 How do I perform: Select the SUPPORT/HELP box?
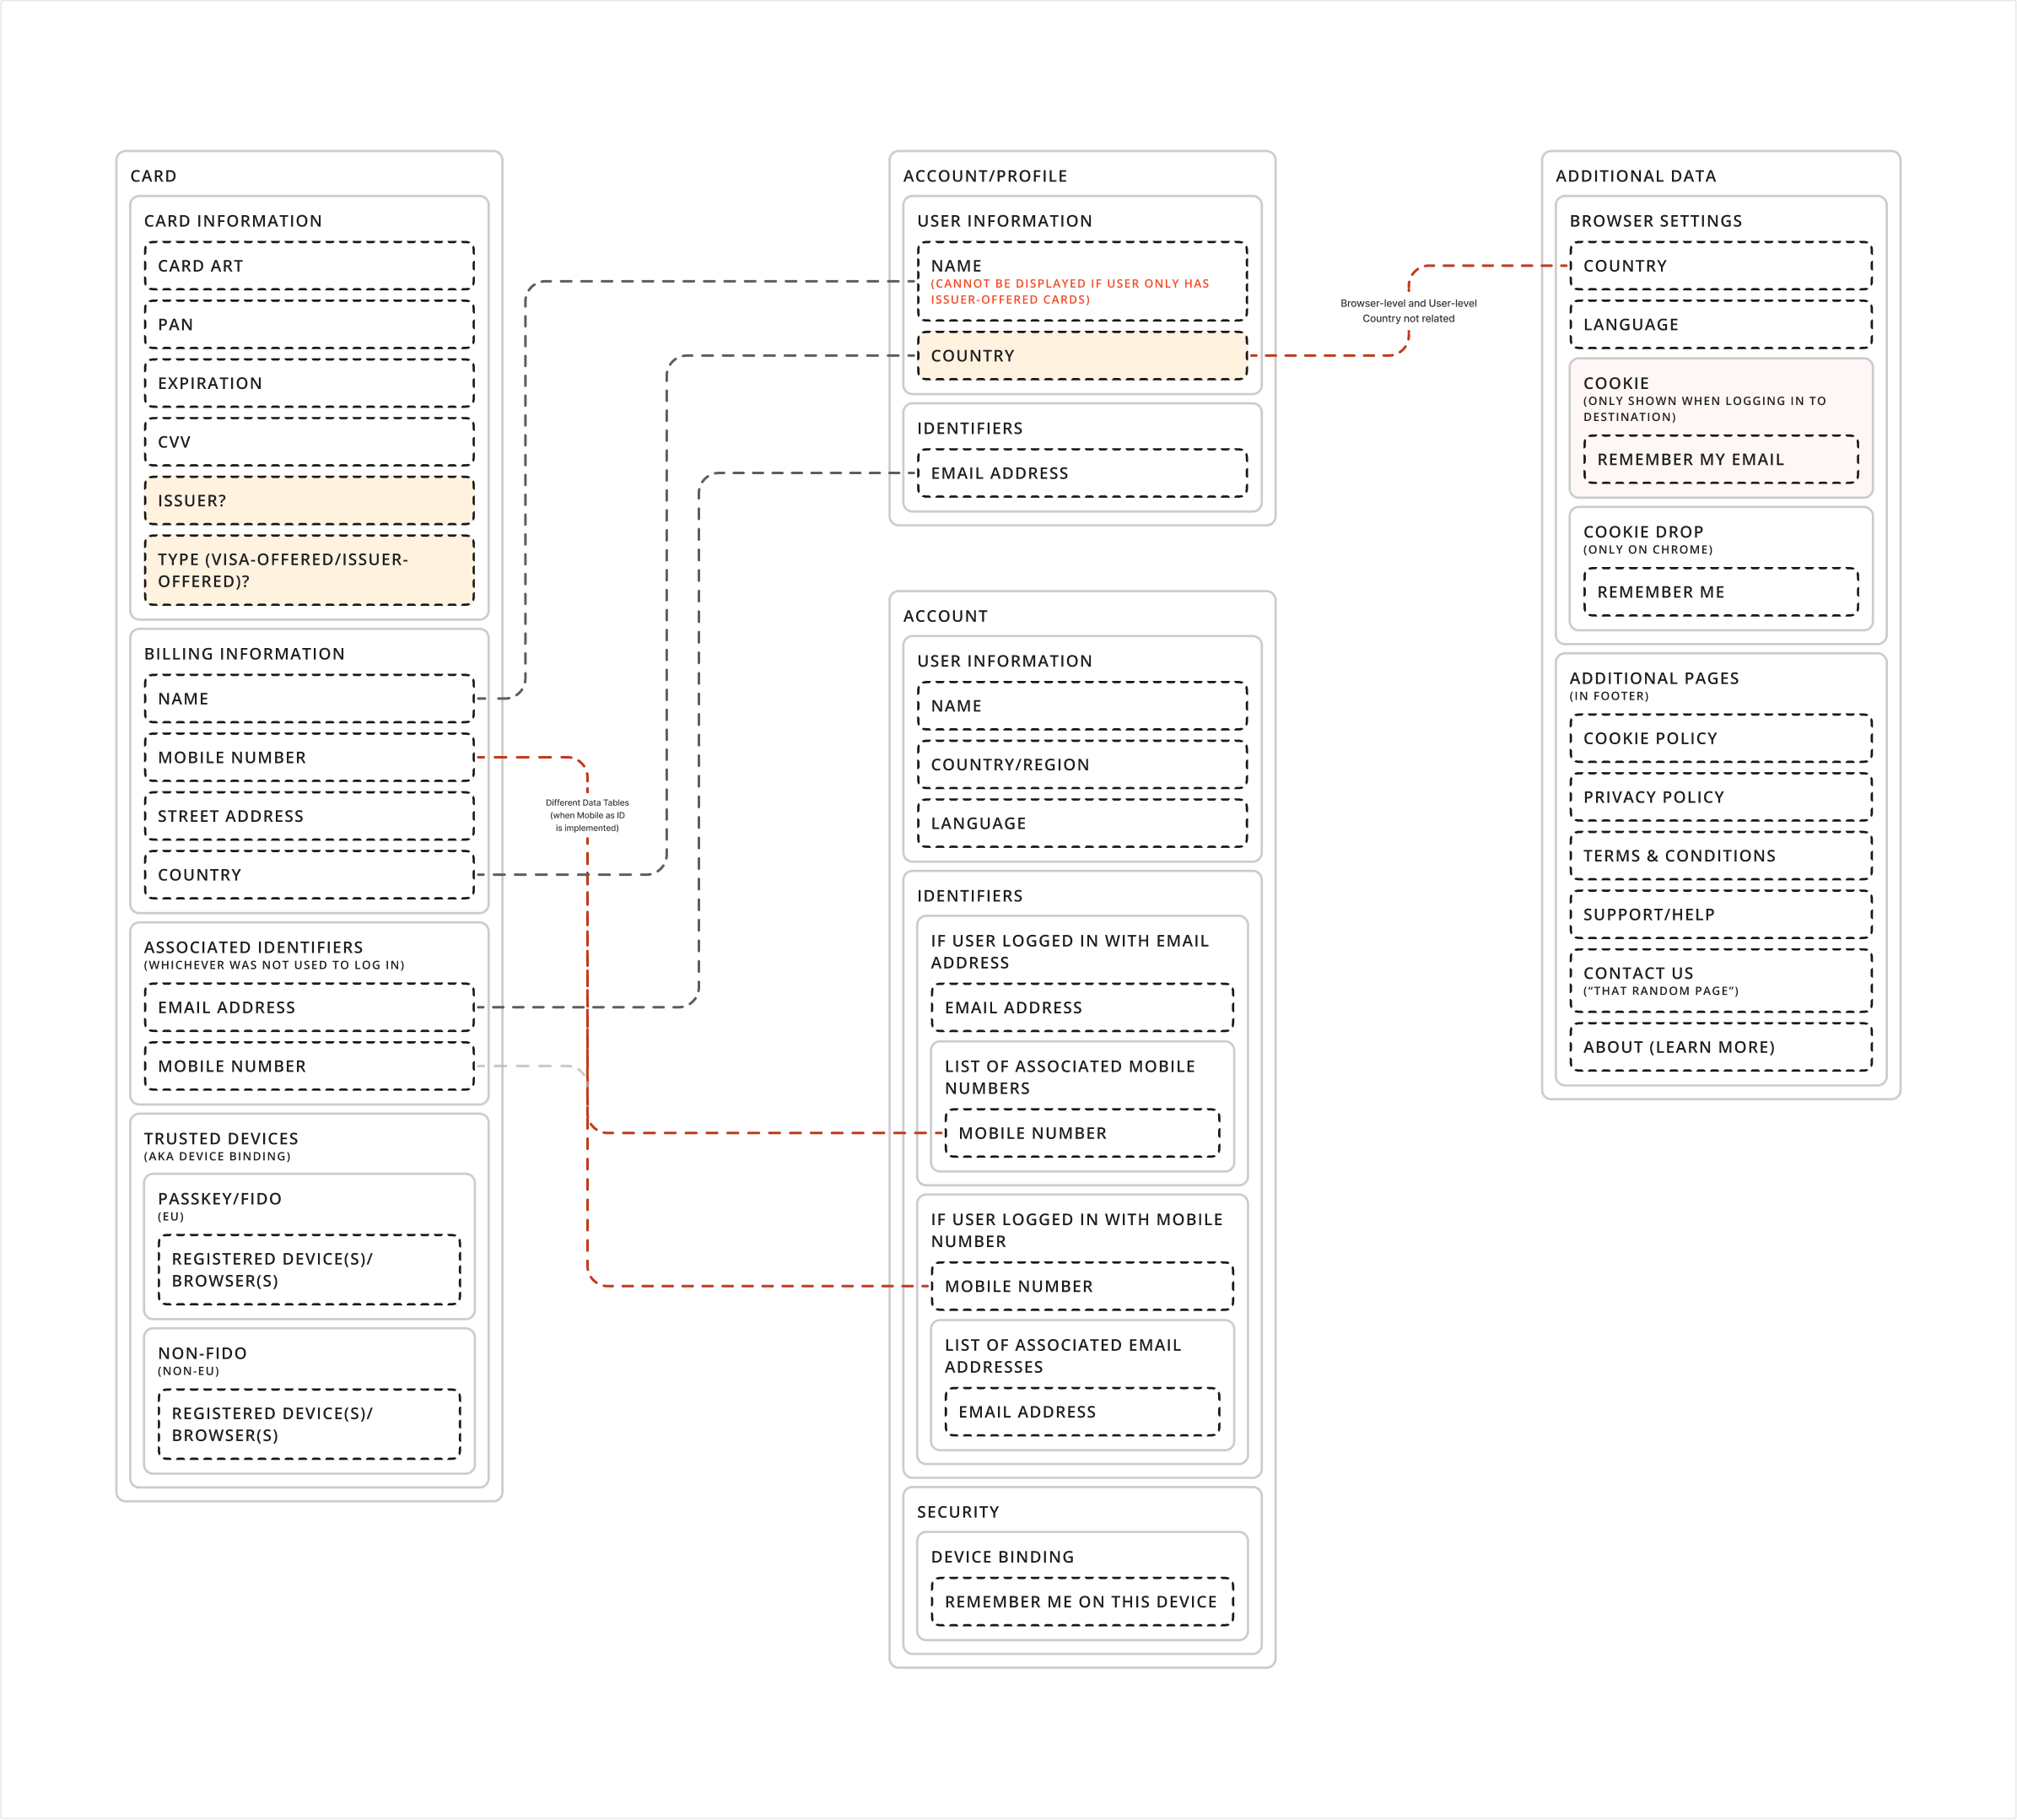tap(1720, 915)
